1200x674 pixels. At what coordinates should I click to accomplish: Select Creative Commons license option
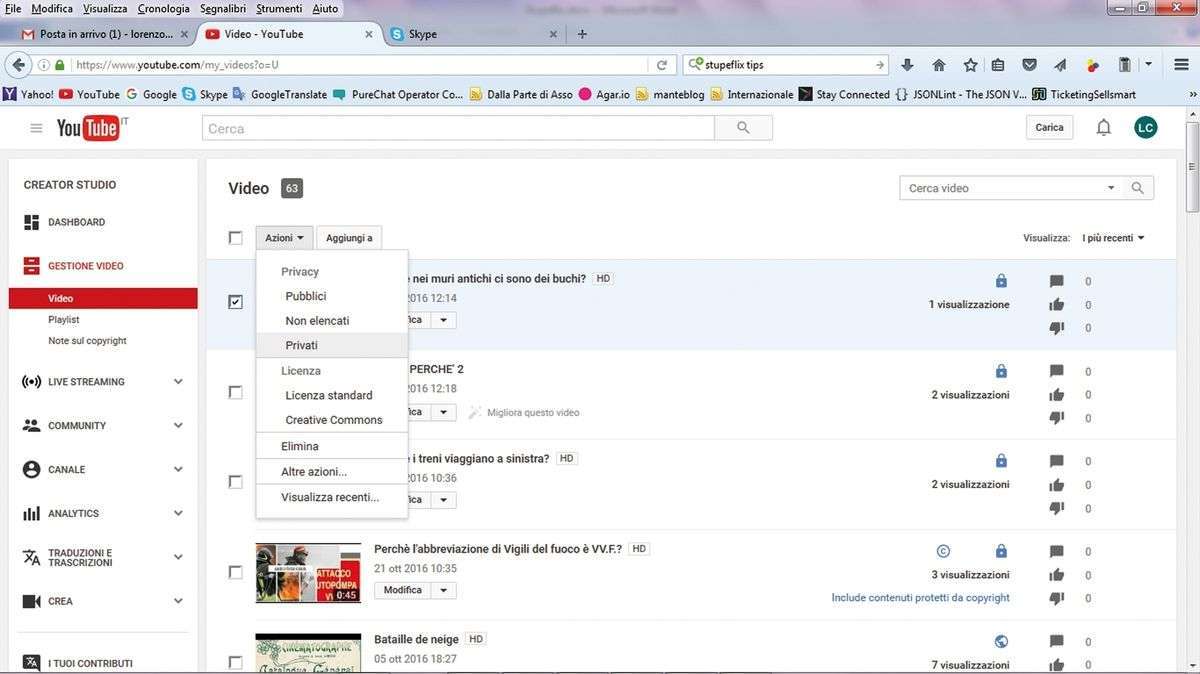[332, 420]
